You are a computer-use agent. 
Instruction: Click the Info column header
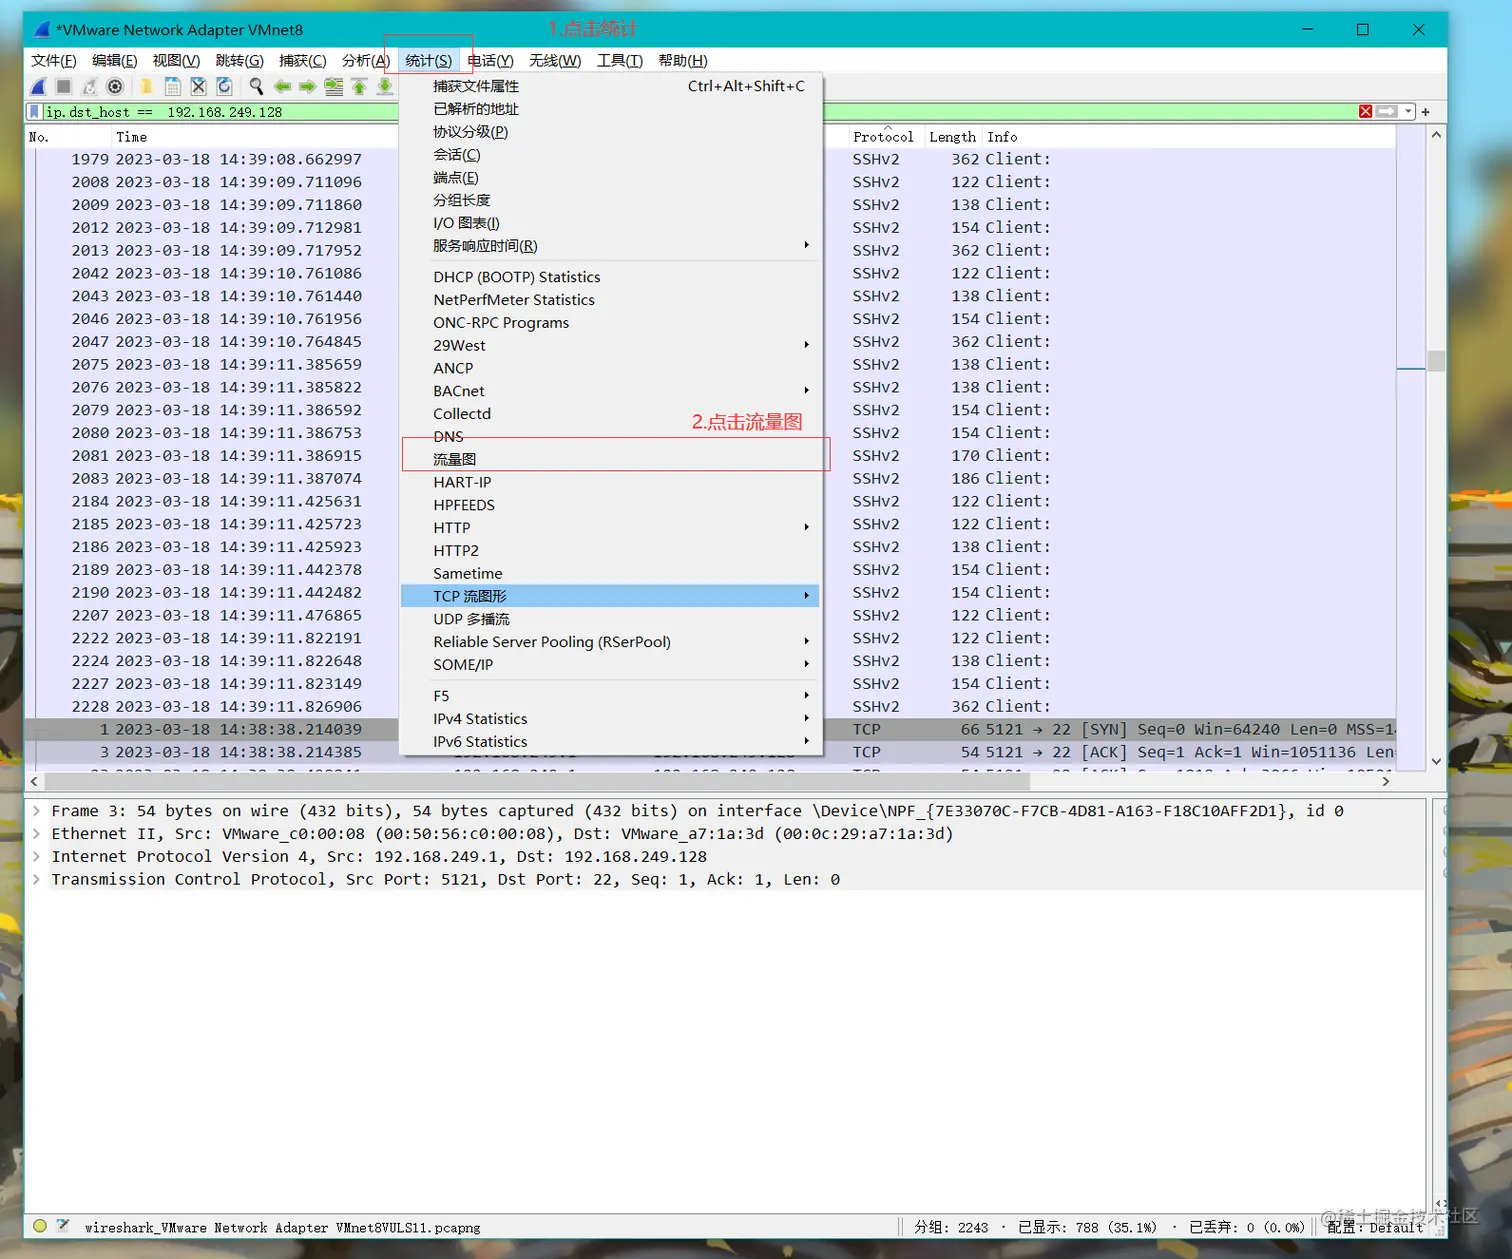click(x=1002, y=137)
